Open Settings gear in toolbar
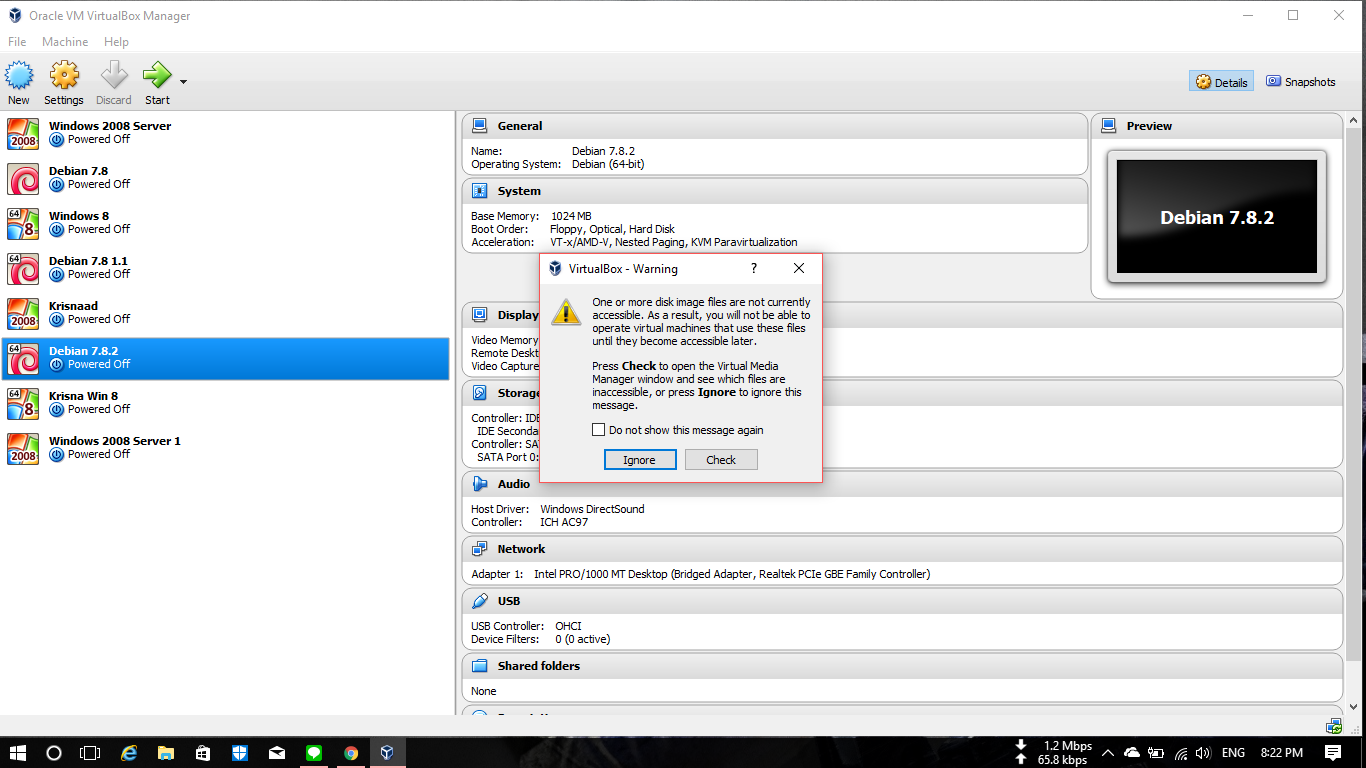The image size is (1366, 768). pos(64,75)
